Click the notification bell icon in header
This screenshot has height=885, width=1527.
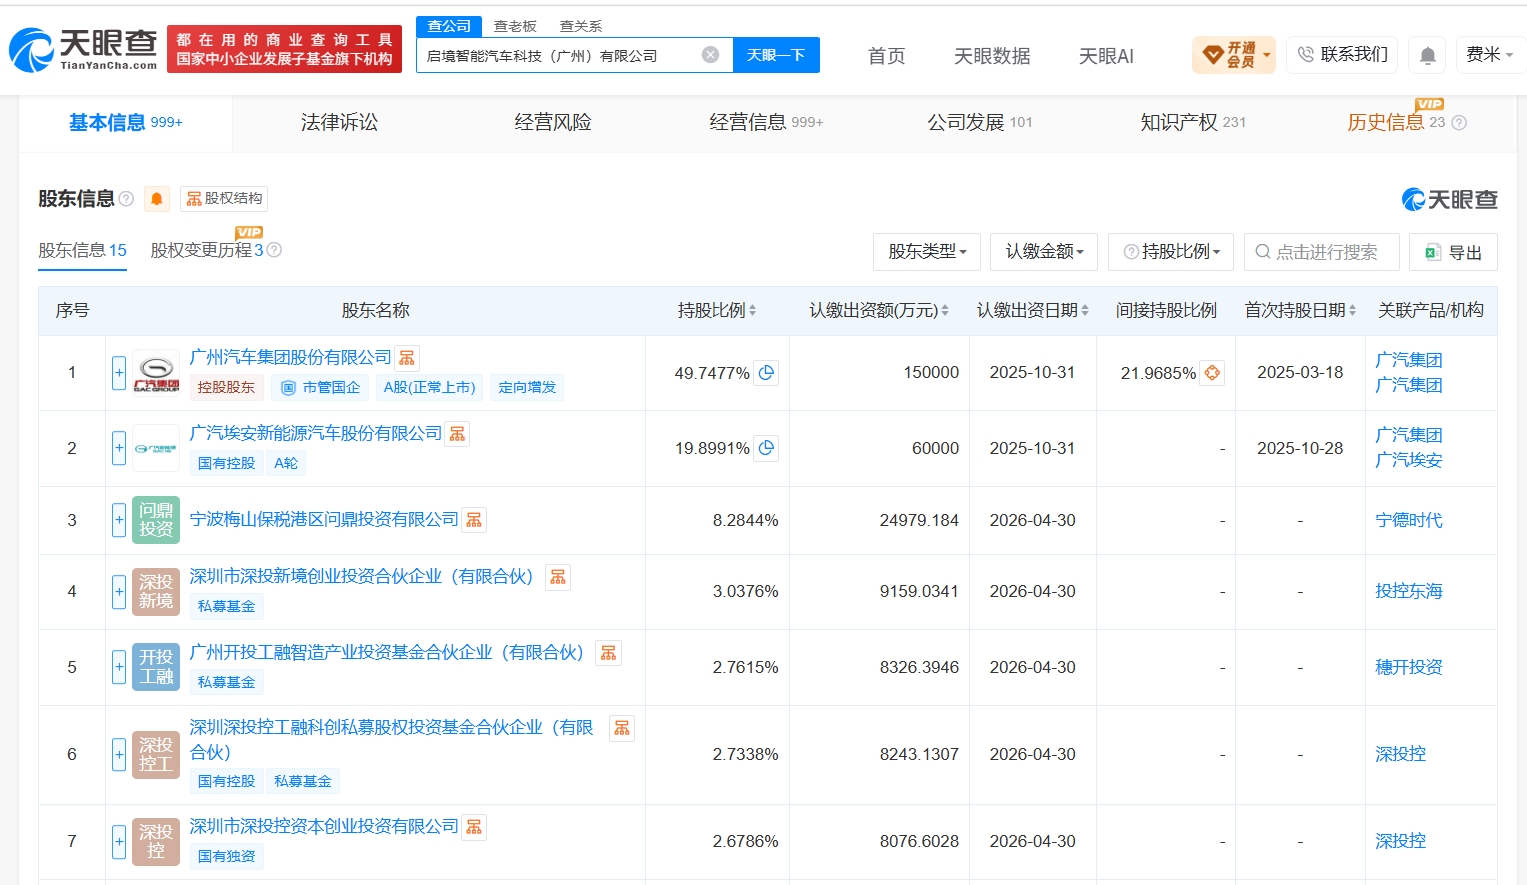(x=1428, y=55)
